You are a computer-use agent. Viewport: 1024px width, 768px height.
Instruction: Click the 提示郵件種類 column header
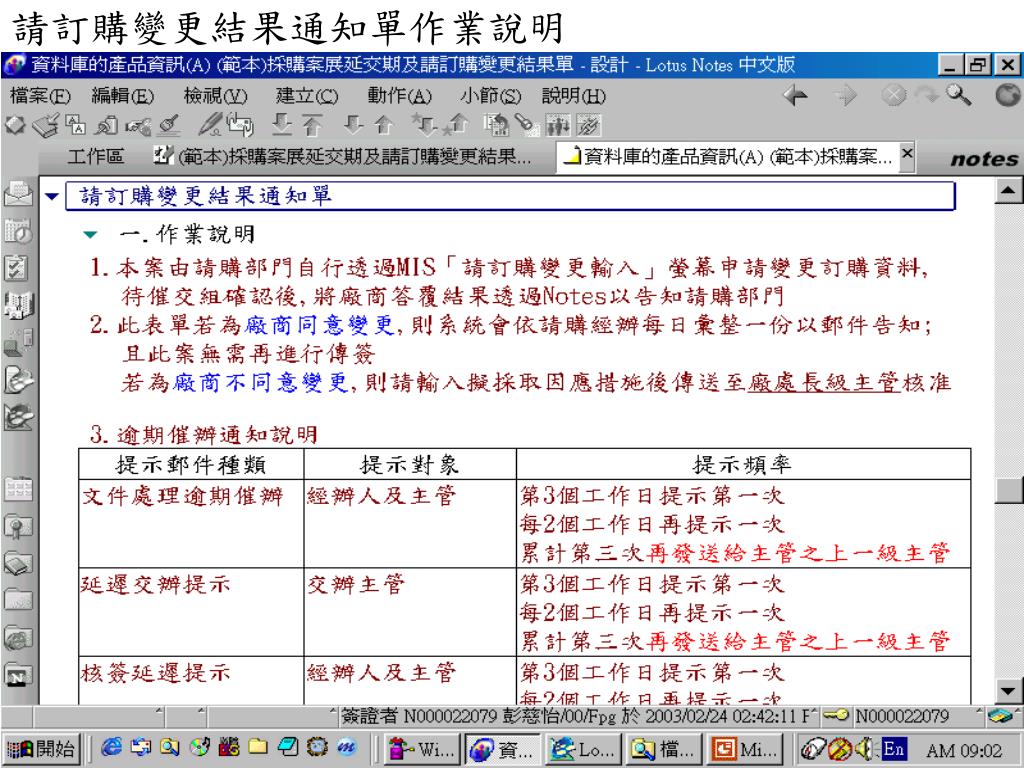tap(191, 465)
